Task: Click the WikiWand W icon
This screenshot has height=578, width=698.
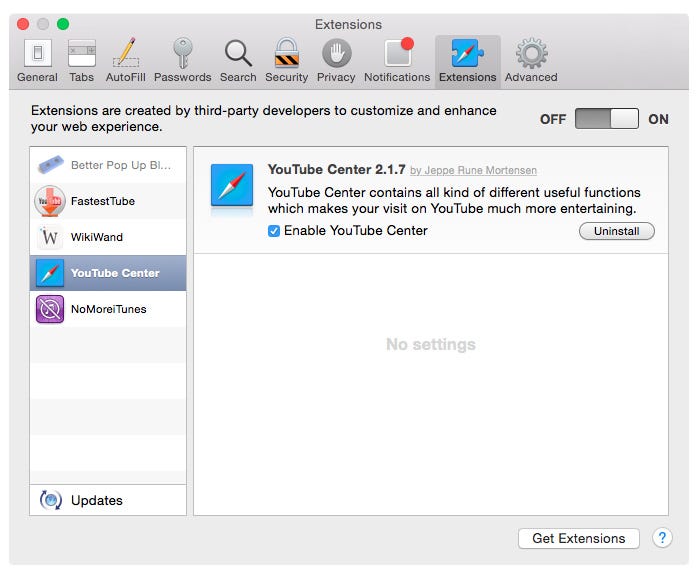Action: coord(49,237)
